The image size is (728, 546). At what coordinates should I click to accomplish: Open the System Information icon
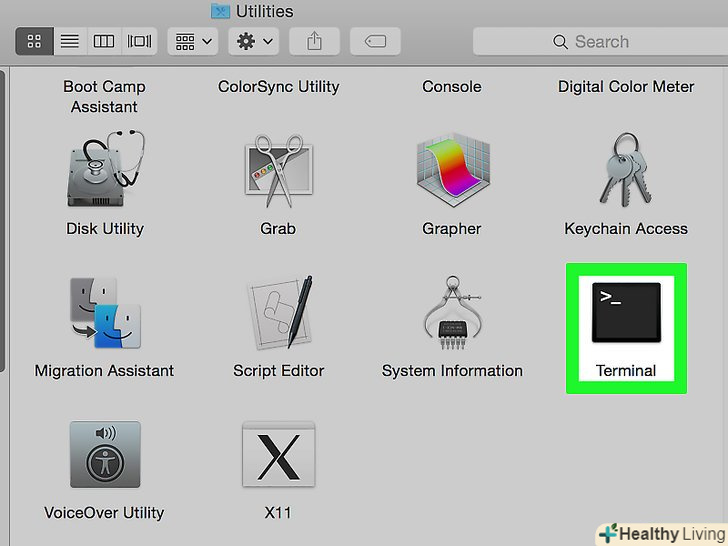453,312
